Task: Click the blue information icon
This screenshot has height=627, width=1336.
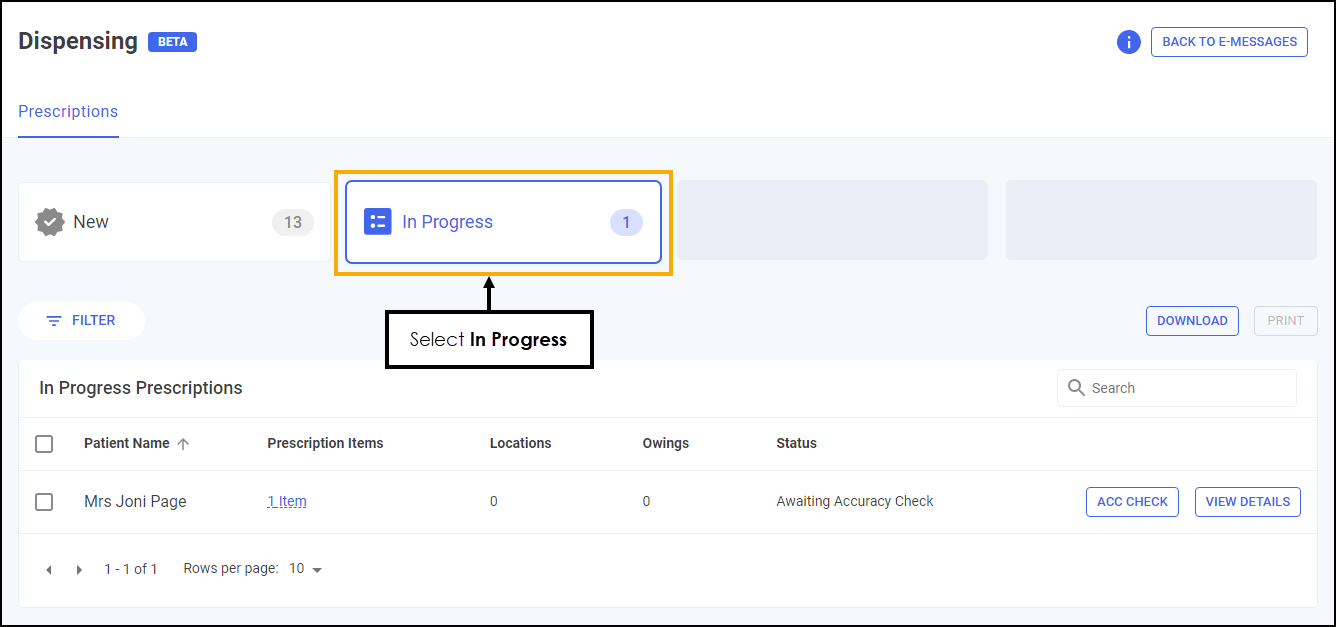Action: click(1128, 42)
